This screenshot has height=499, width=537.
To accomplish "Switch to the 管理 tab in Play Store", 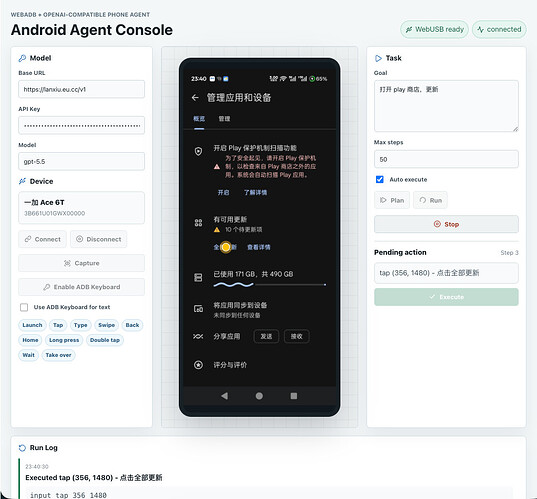I will click(224, 119).
